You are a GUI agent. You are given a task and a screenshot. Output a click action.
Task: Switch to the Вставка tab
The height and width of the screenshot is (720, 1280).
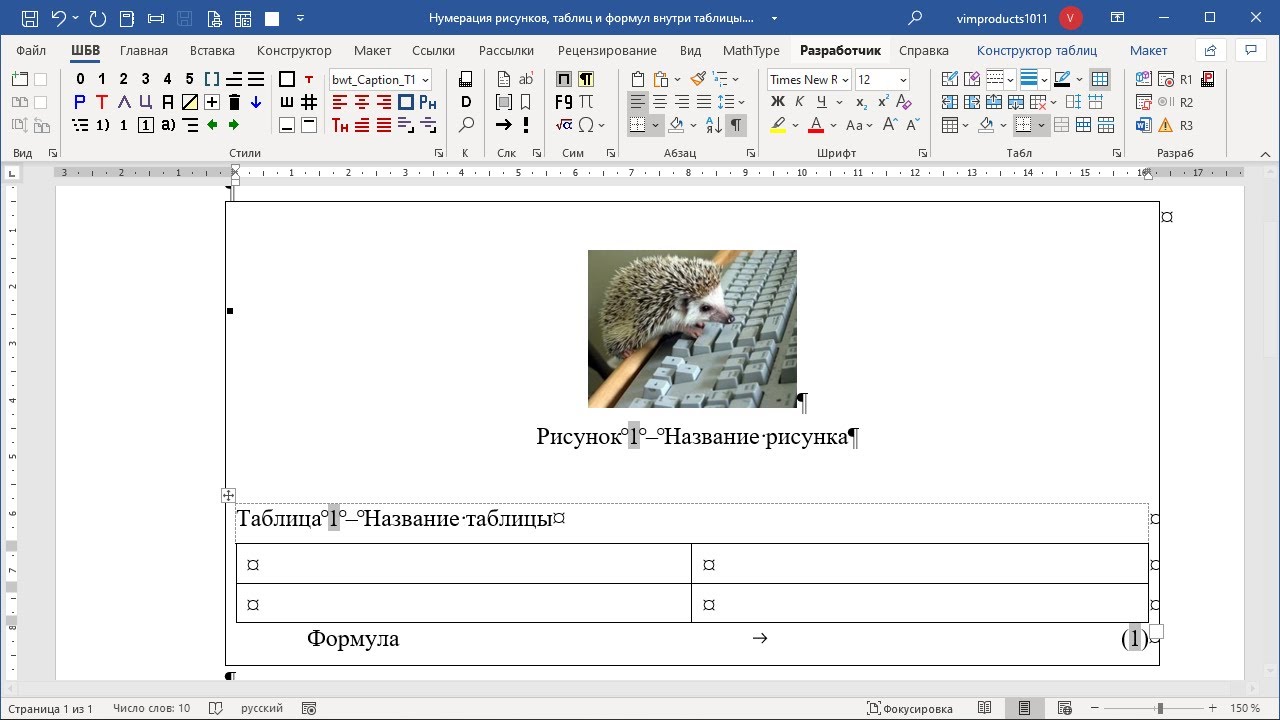coord(212,50)
